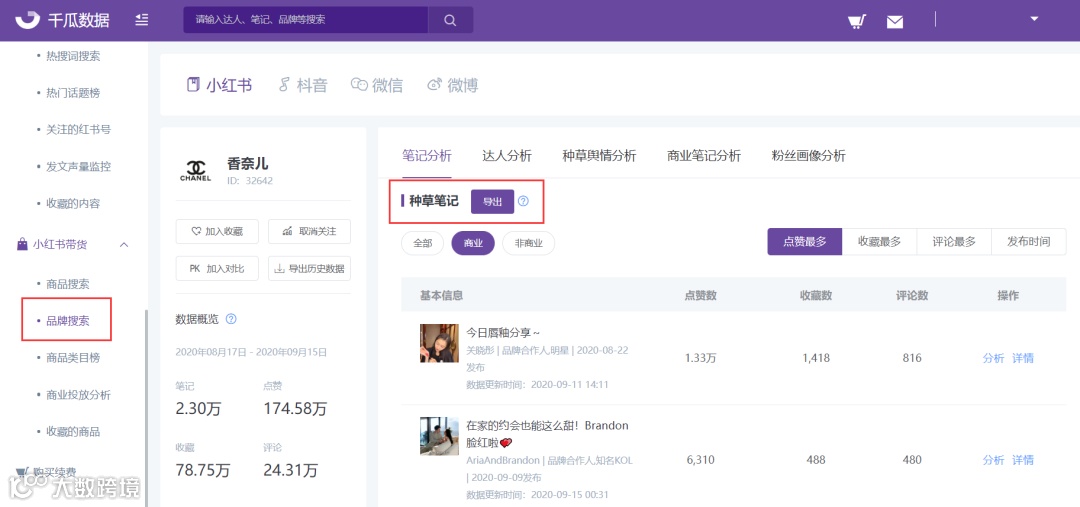Click the 加入收藏 button
The width and height of the screenshot is (1080, 507).
[217, 231]
